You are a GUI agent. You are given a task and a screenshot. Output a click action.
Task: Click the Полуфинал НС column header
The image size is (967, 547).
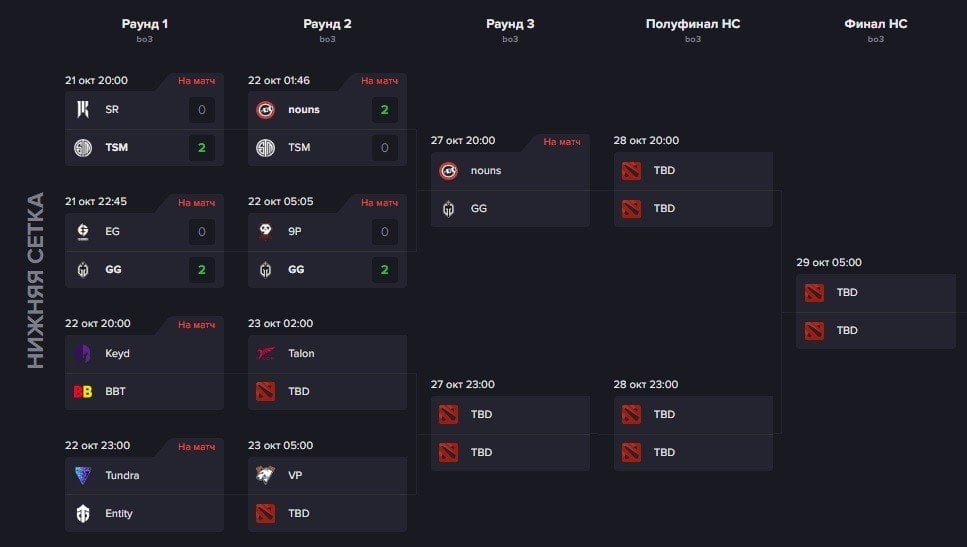tap(693, 24)
